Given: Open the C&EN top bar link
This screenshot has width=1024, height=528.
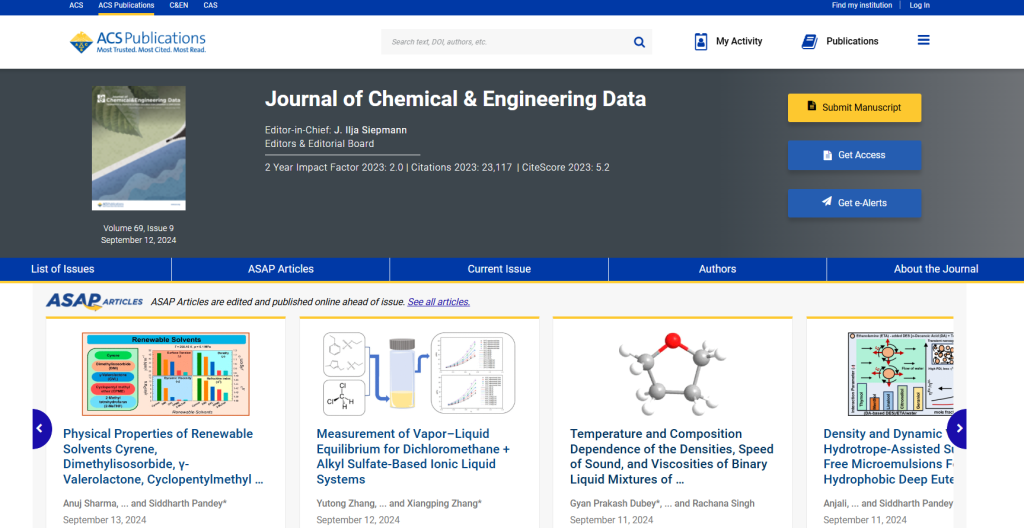Looking at the screenshot, I should pyautogui.click(x=178, y=5).
